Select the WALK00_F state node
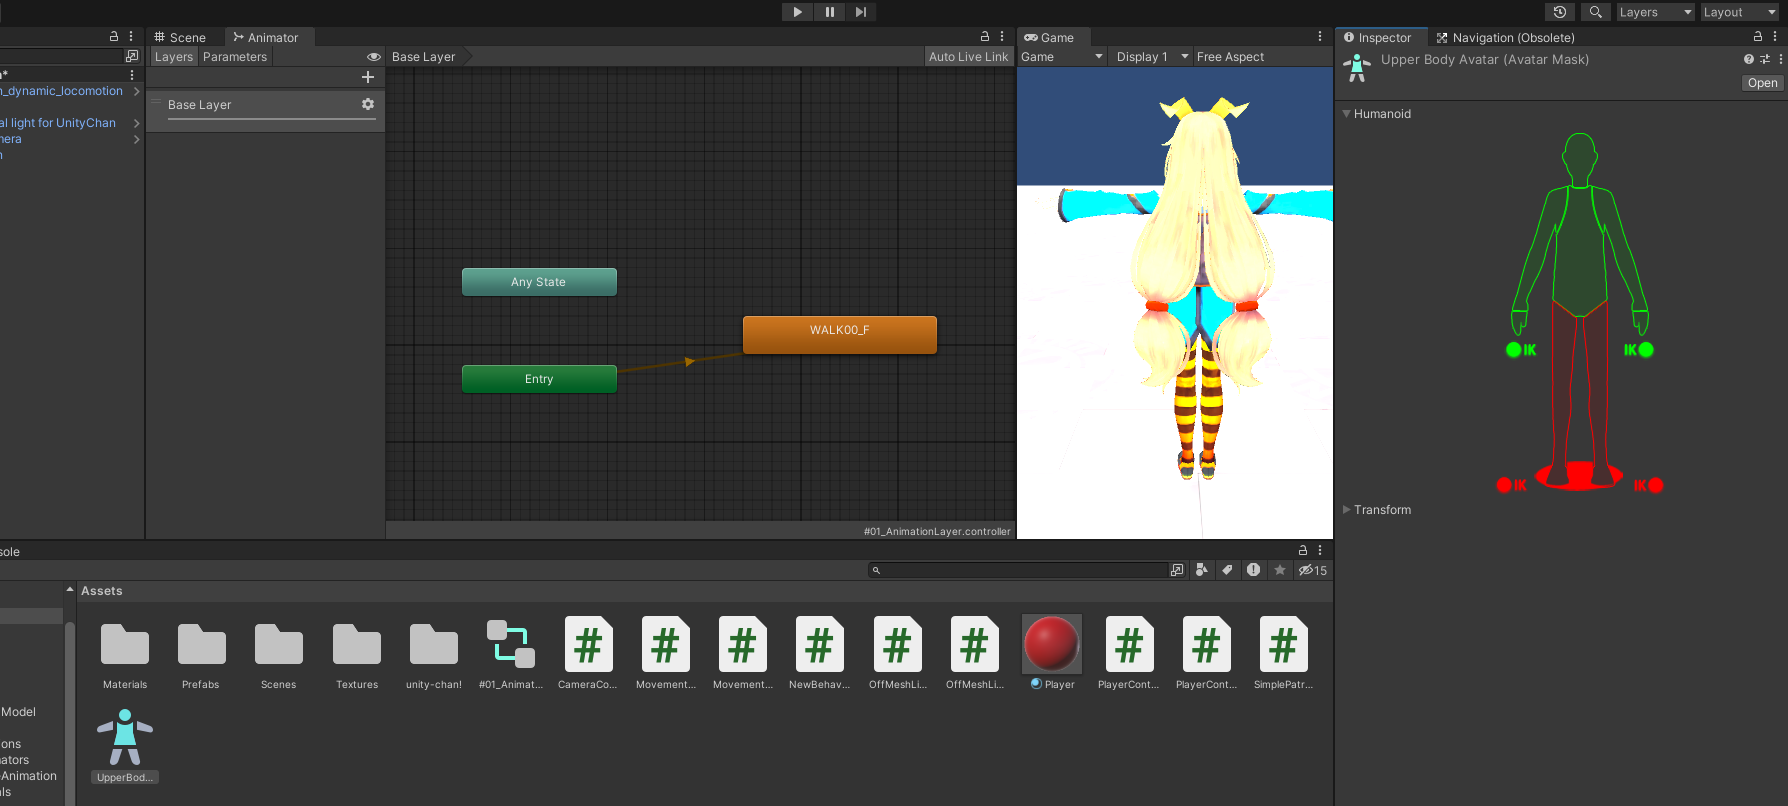The width and height of the screenshot is (1788, 806). tap(840, 334)
